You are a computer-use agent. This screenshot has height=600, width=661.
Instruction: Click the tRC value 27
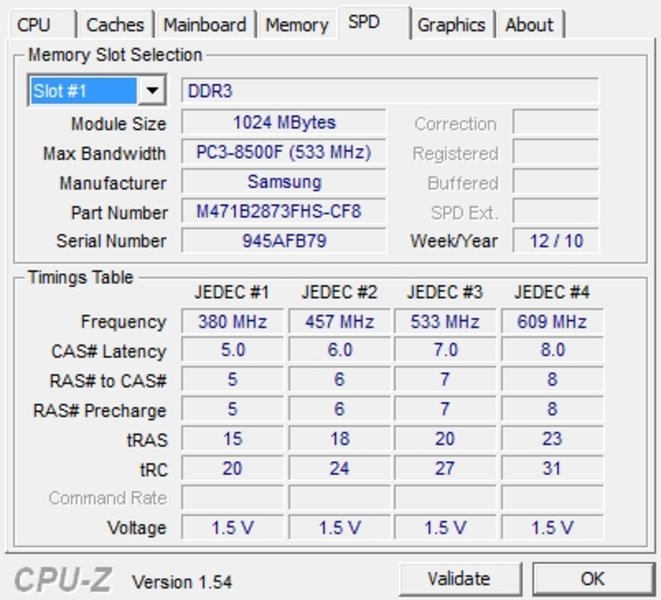coord(445,468)
